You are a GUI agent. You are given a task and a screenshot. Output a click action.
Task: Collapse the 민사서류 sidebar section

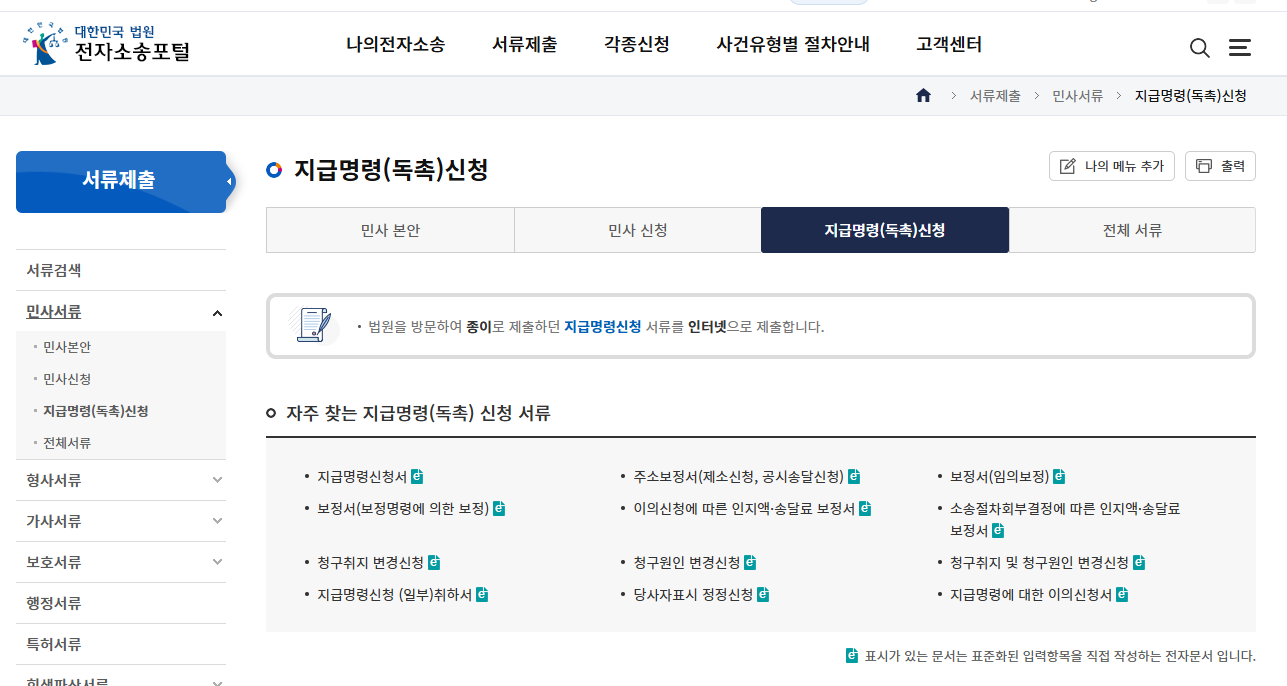tap(217, 311)
